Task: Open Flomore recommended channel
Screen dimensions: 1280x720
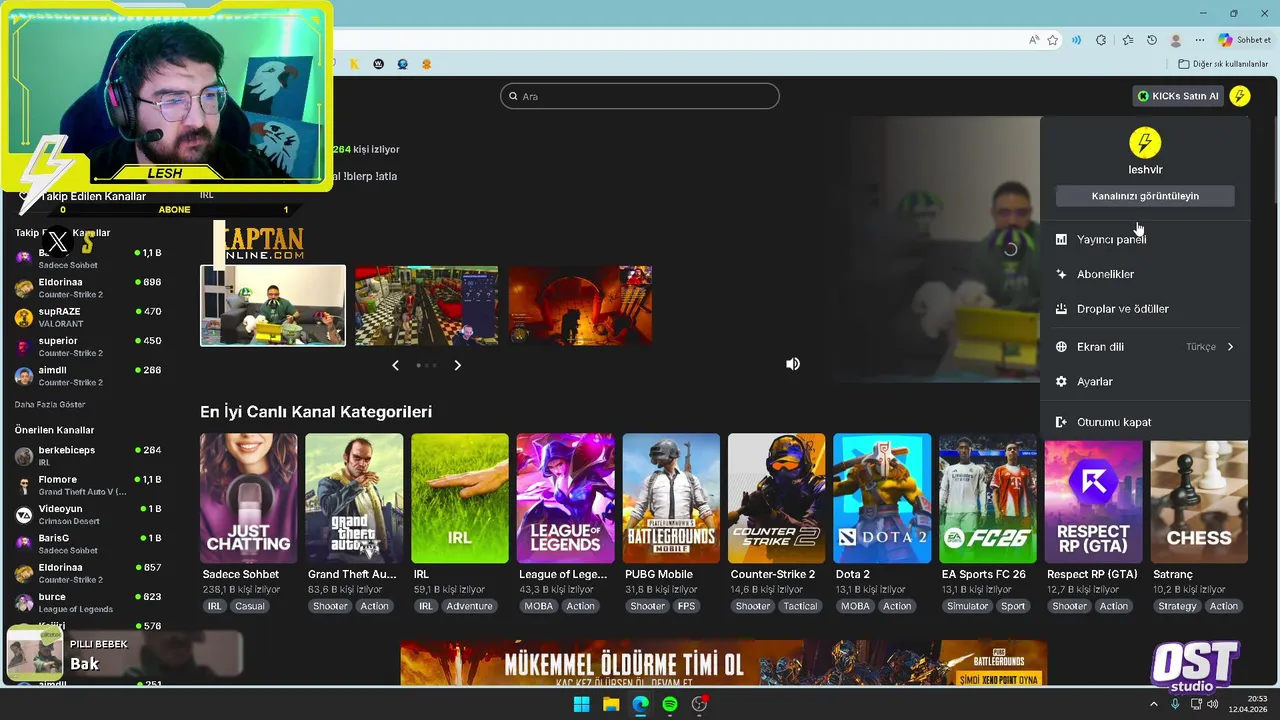Action: [x=88, y=485]
